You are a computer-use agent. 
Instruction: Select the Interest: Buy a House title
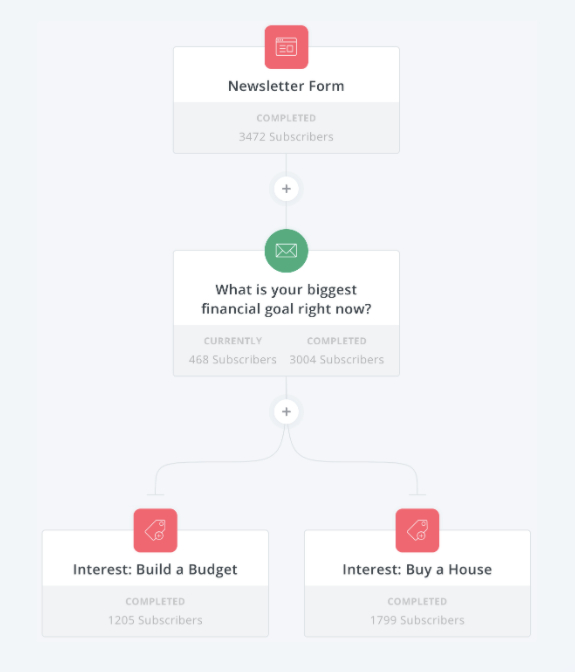417,570
